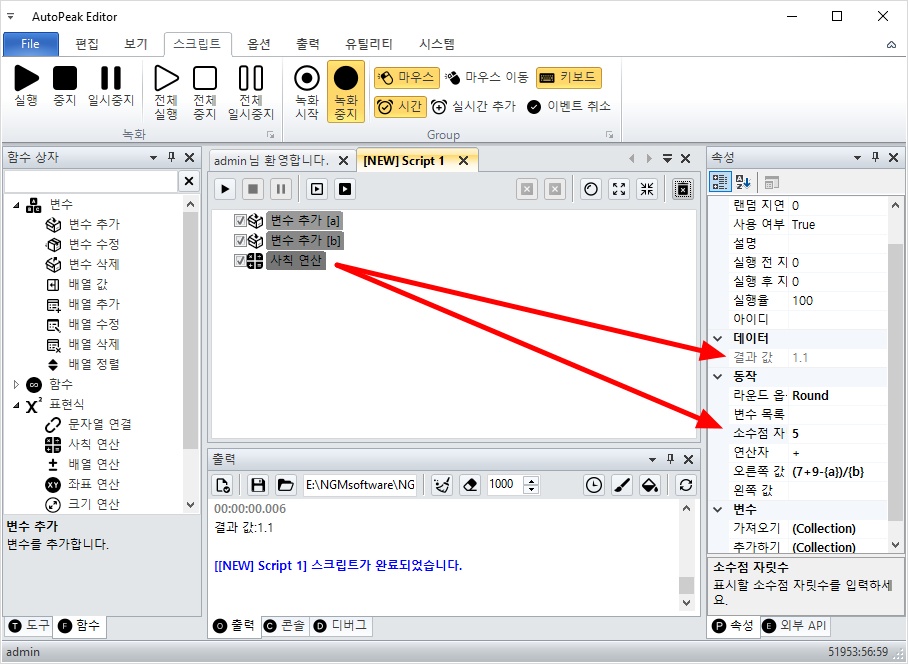
Task: Switch to the 옵션 ribbon tab
Action: (x=259, y=44)
